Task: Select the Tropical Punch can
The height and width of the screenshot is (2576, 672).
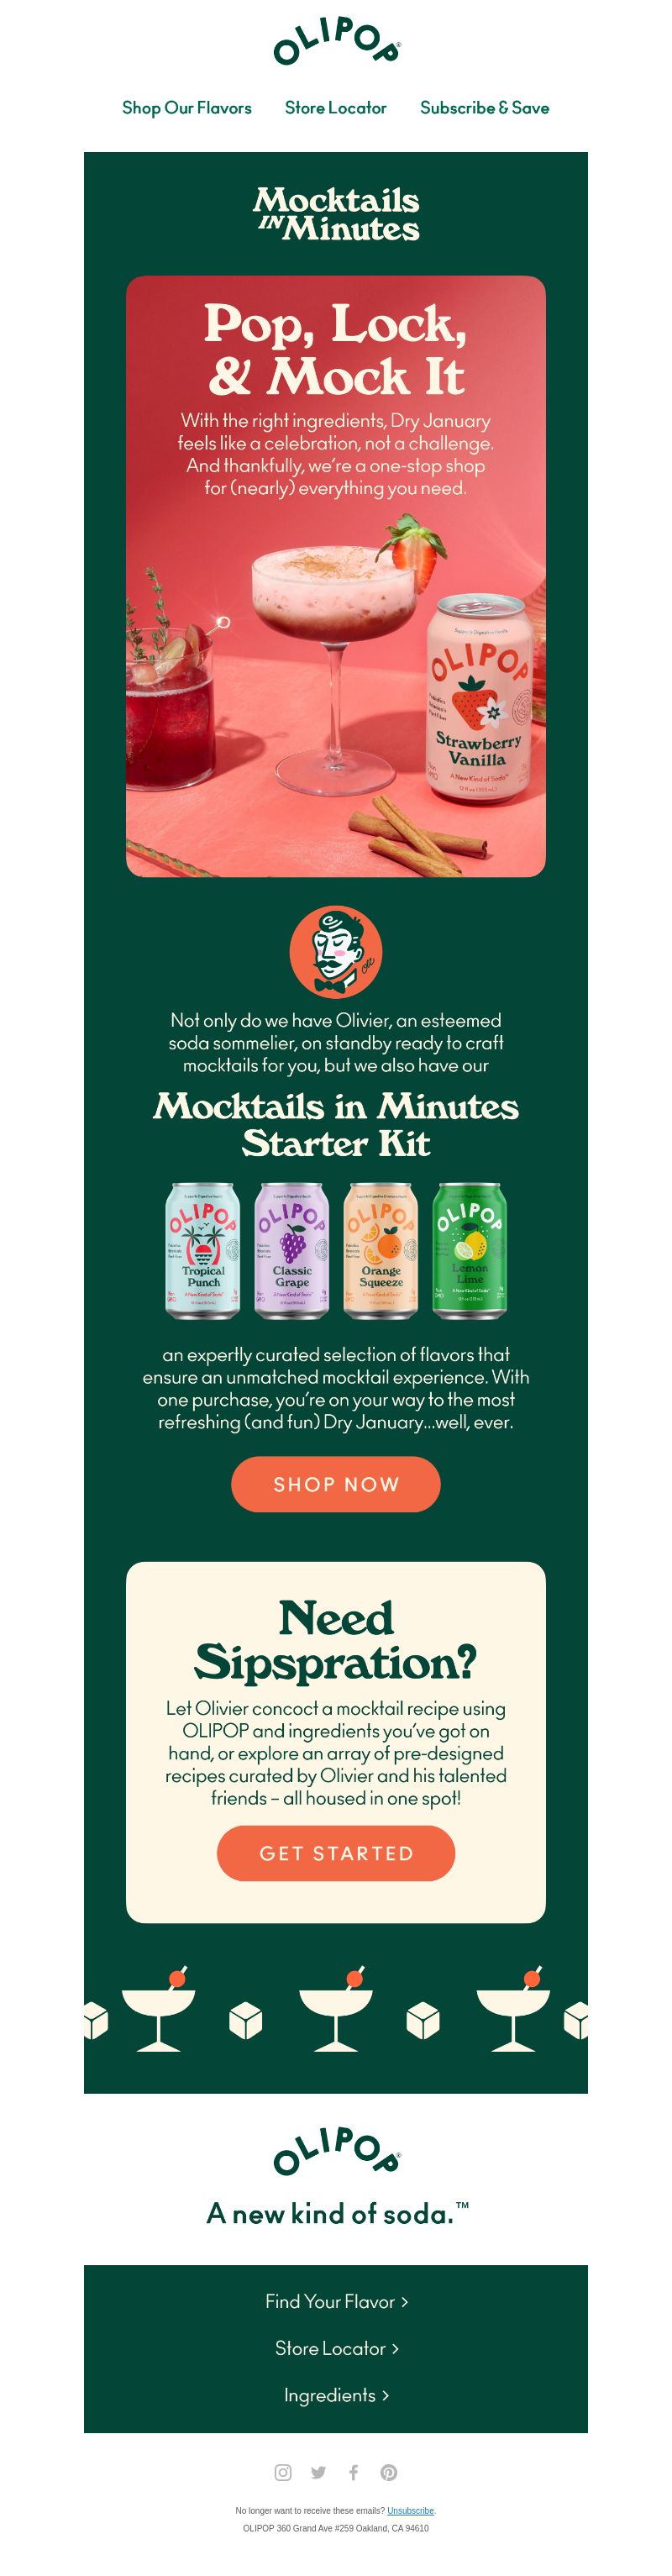Action: point(203,1250)
